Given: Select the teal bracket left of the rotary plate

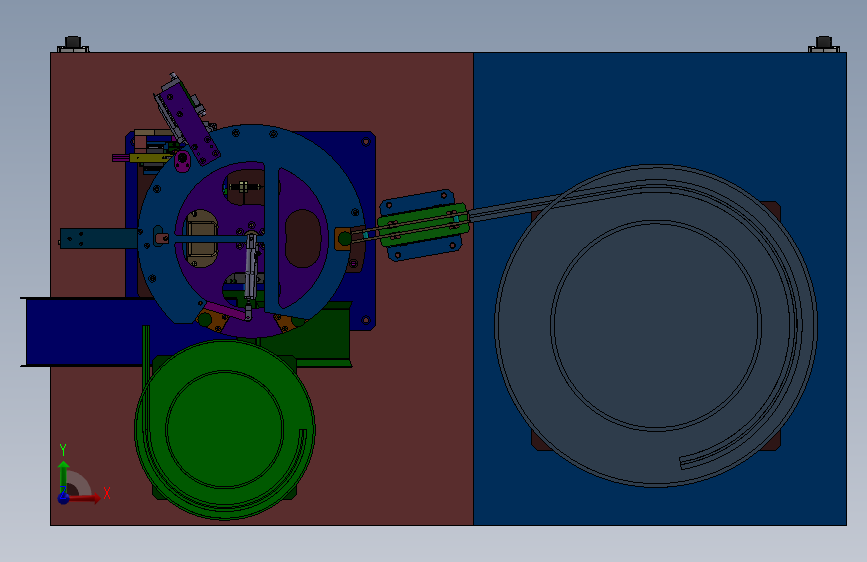Looking at the screenshot, I should (x=98, y=238).
